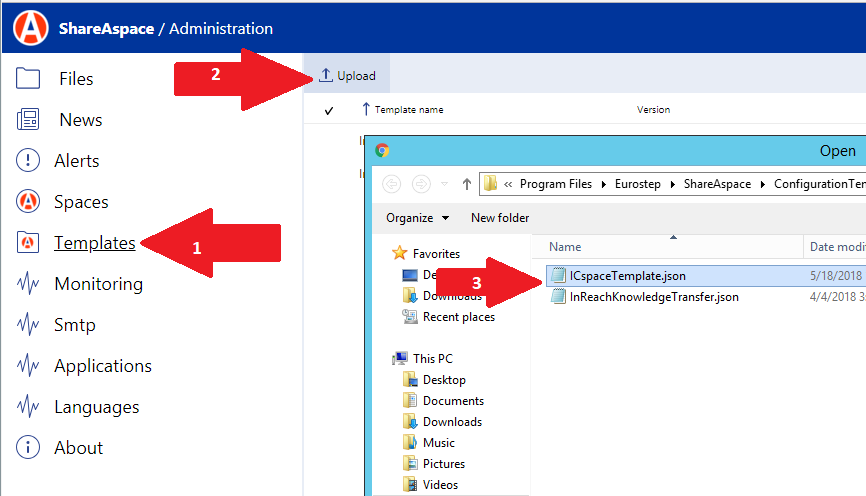Expand the path arrow after ShareAspace
Viewport: 866px width, 496px height.
click(762, 184)
